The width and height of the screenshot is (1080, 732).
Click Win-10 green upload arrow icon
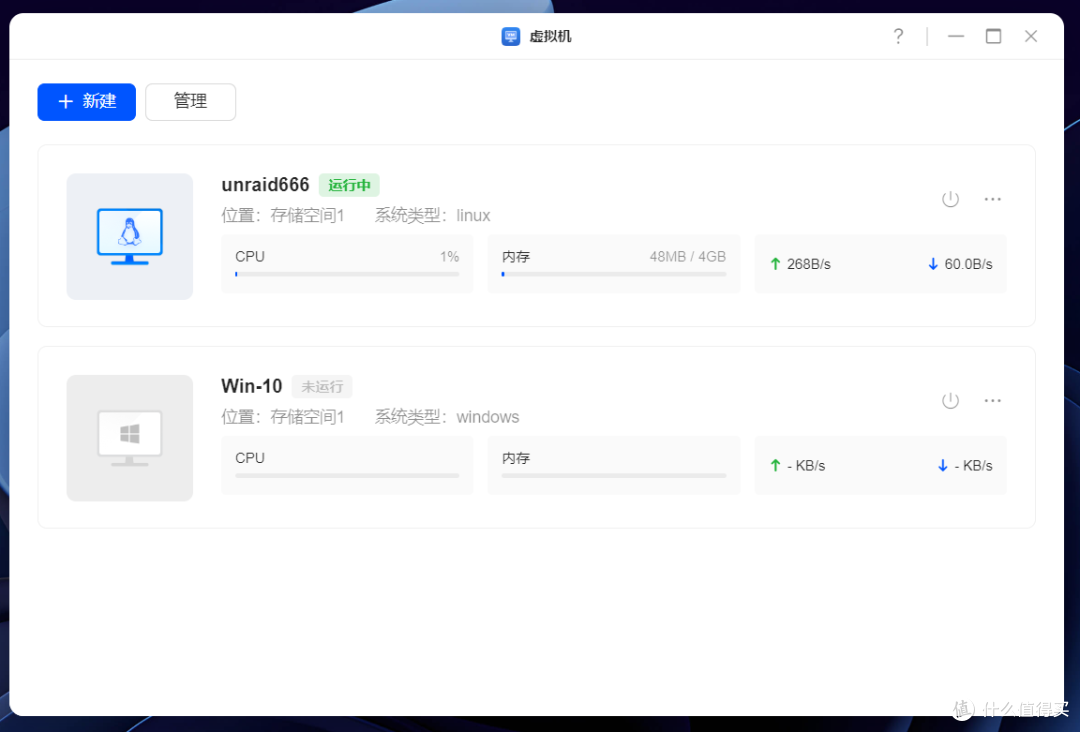(775, 466)
